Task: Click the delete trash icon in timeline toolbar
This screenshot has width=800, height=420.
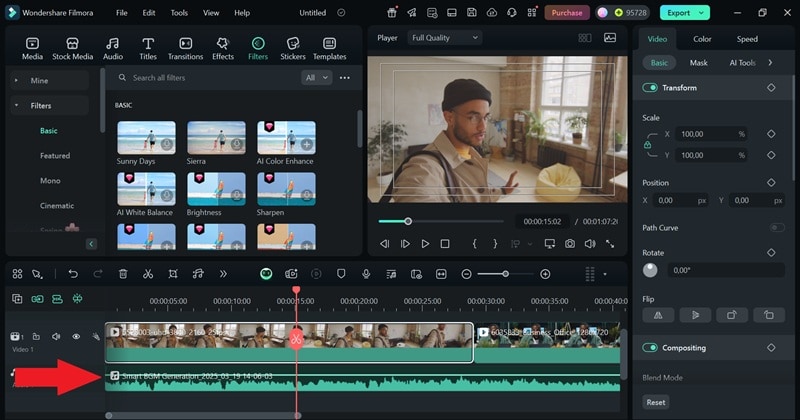Action: 123,274
